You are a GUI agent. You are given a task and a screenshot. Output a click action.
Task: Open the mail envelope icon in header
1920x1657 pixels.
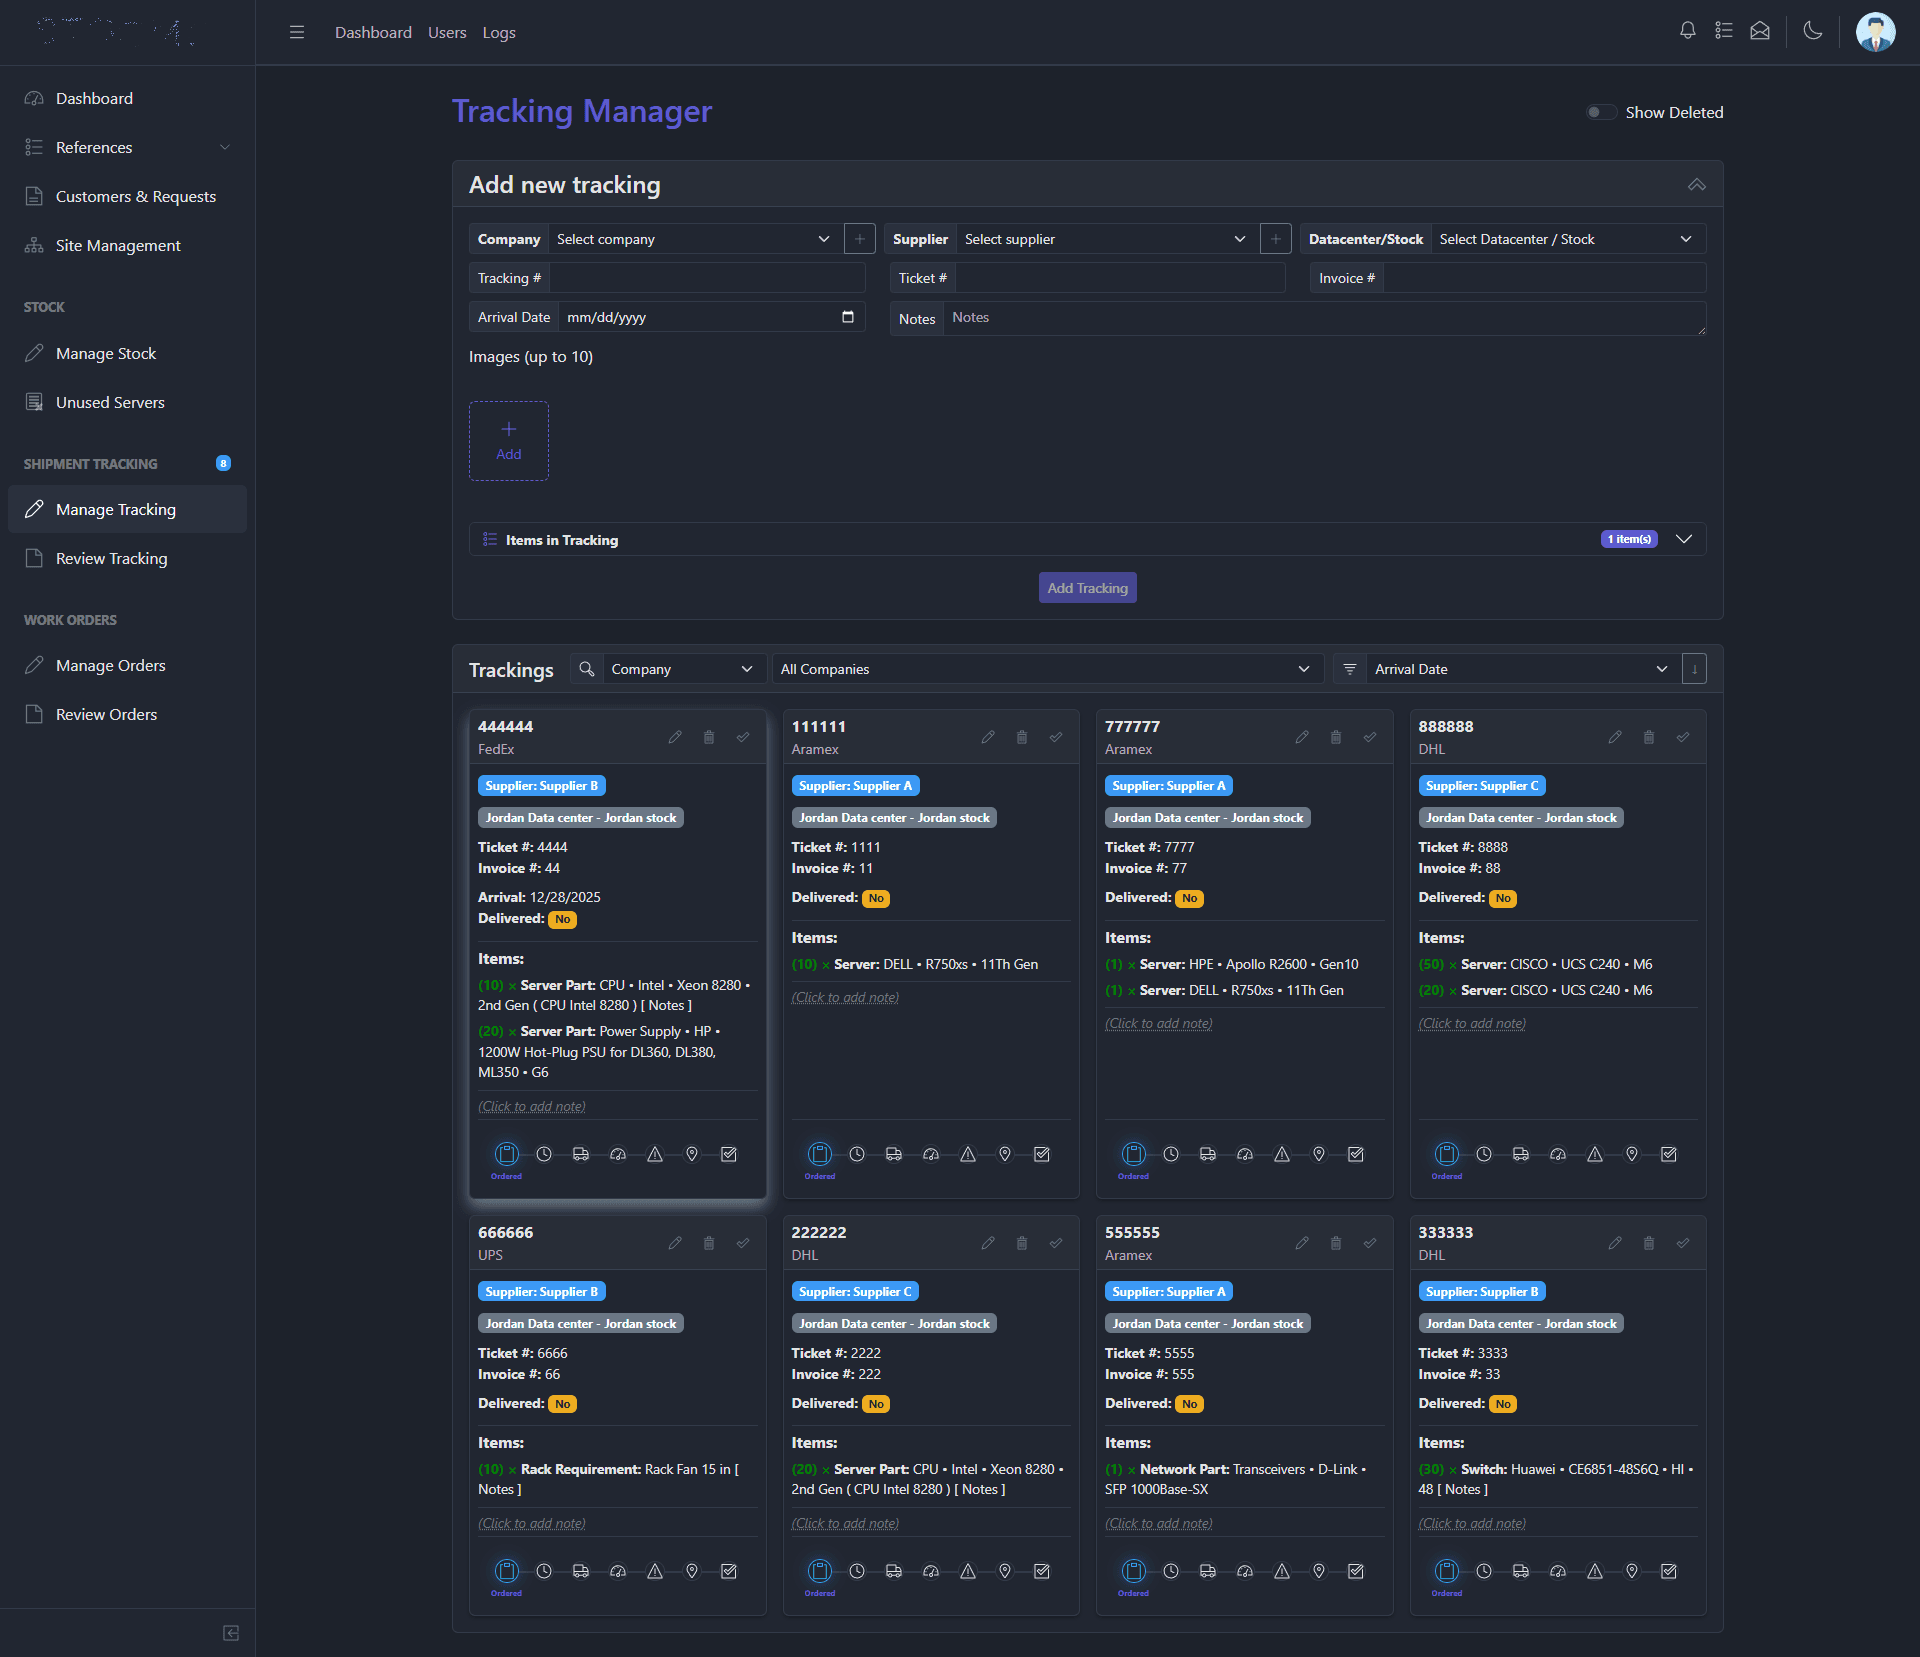pyautogui.click(x=1760, y=31)
